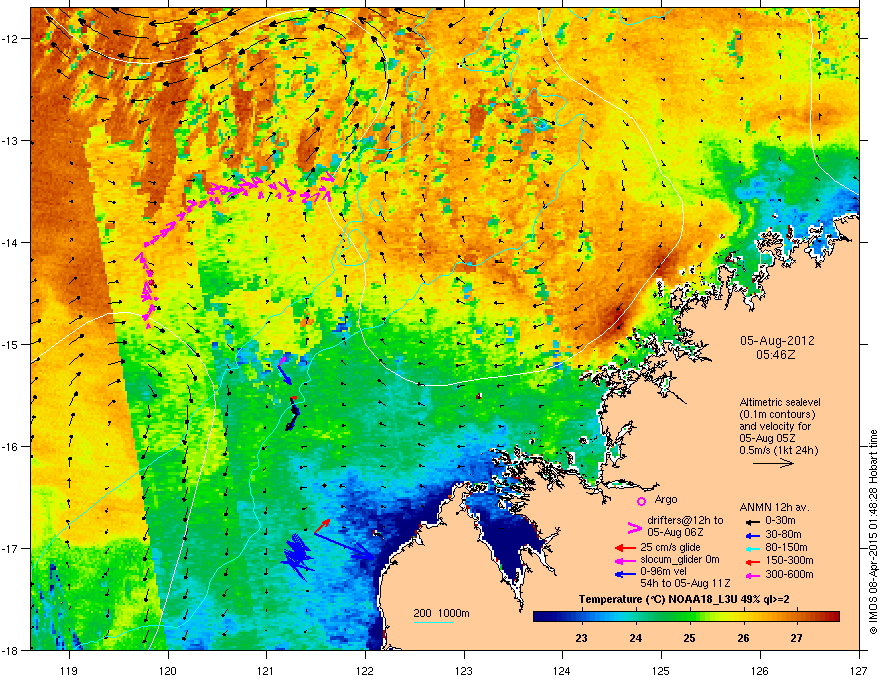Click the longitude axis label 123
The width and height of the screenshot is (880, 680).
464,670
